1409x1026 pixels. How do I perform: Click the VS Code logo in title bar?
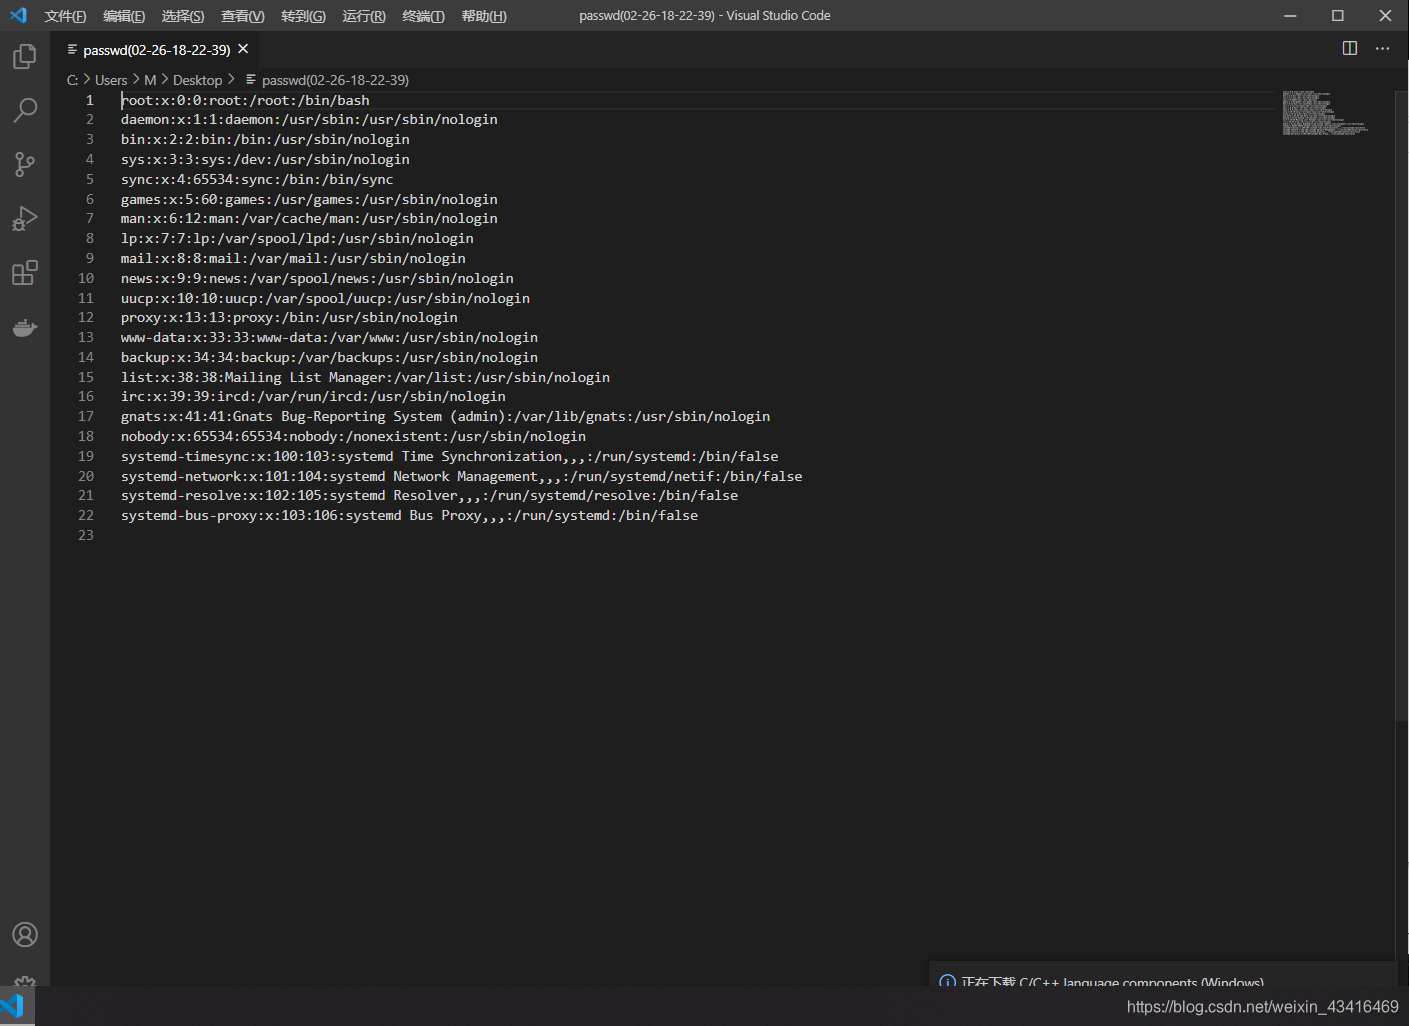point(18,15)
